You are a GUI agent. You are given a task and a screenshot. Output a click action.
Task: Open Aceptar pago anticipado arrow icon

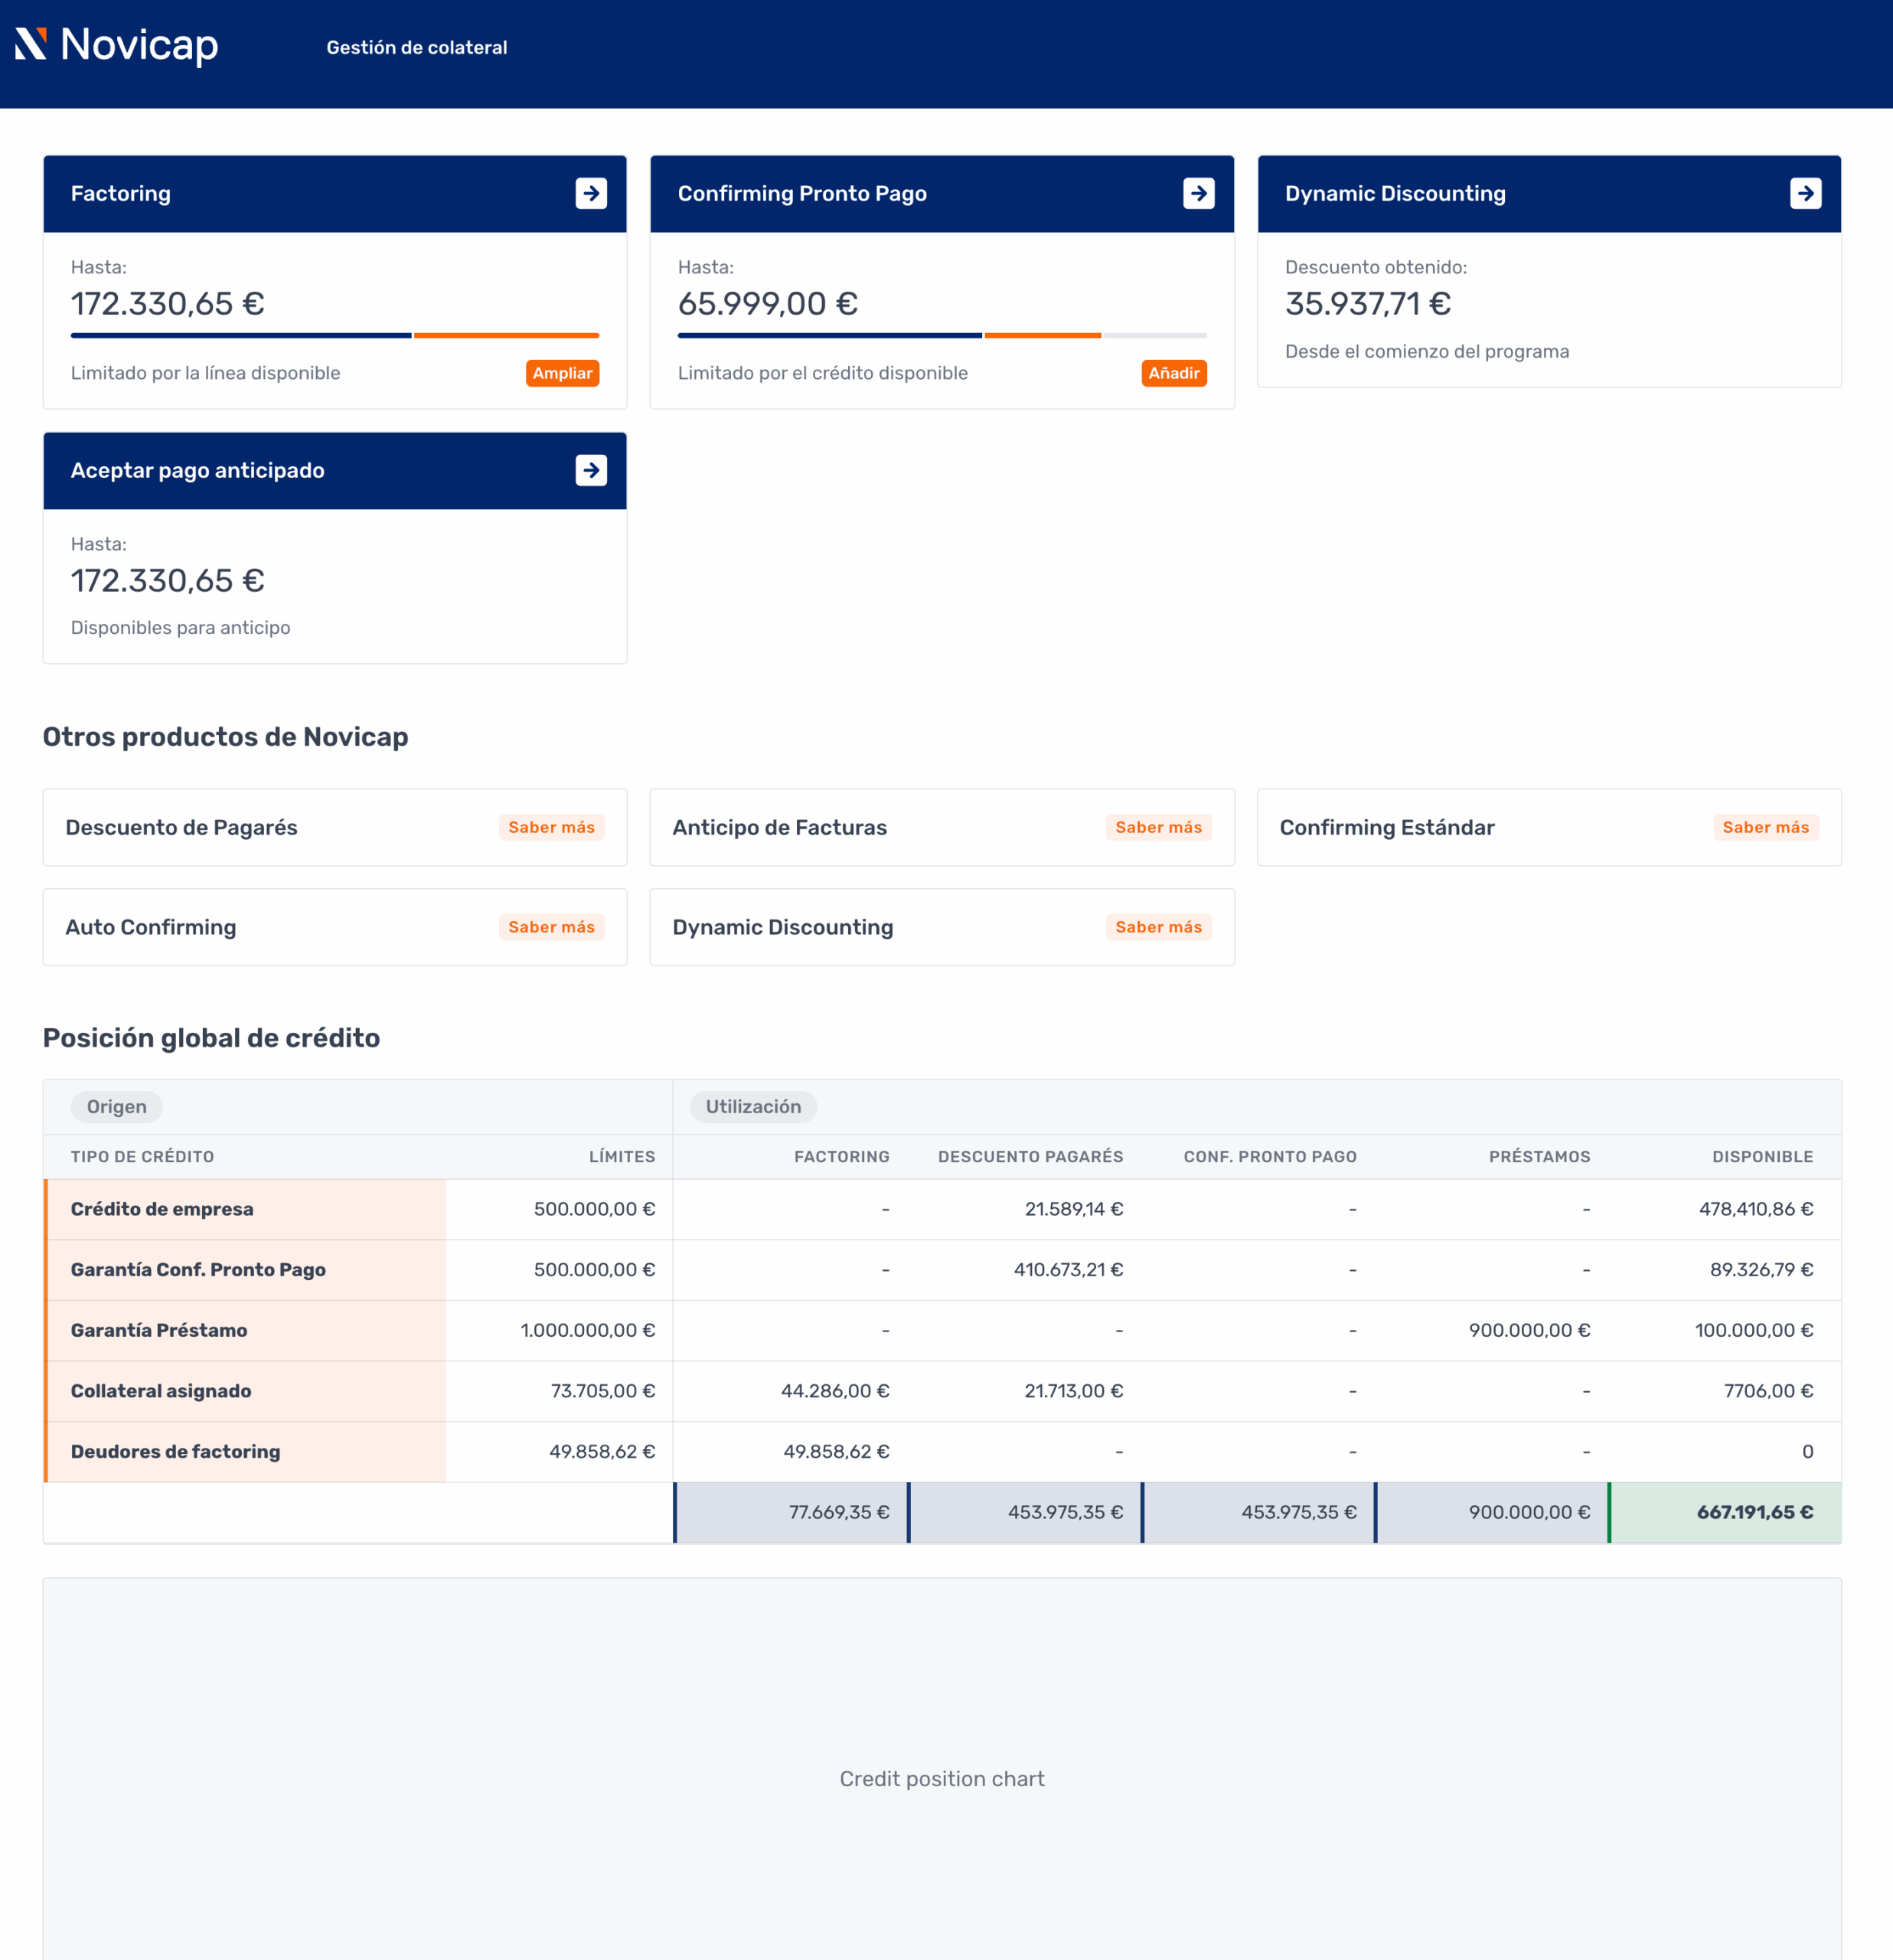(591, 470)
